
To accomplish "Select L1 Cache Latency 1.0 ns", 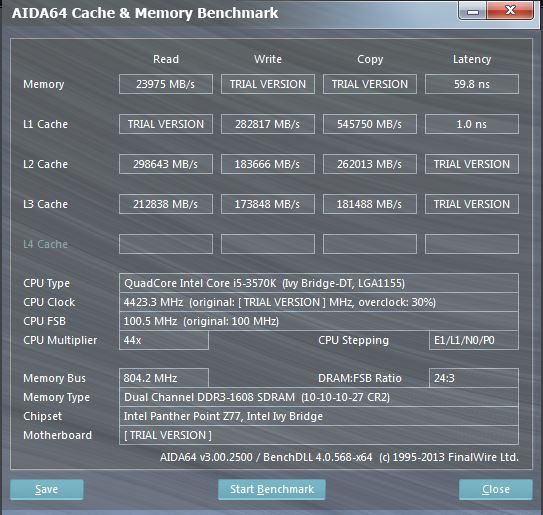I will tap(472, 124).
